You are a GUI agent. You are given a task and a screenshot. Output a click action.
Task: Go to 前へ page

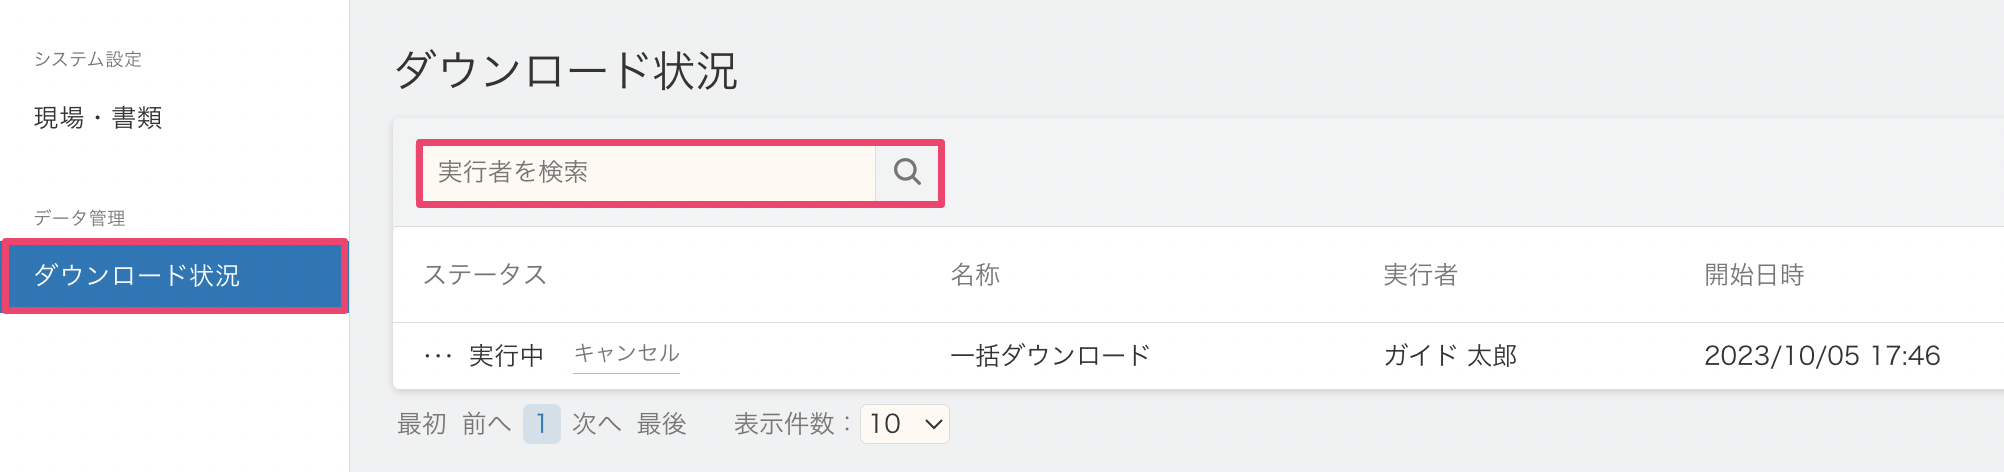point(487,424)
